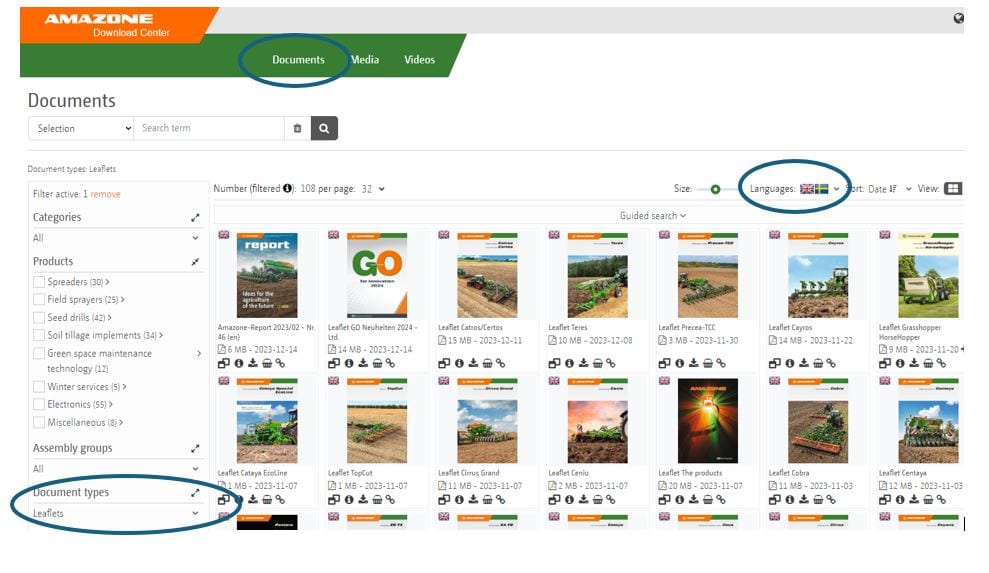Download the Leaflet Teres document
989x573 pixels.
point(583,364)
